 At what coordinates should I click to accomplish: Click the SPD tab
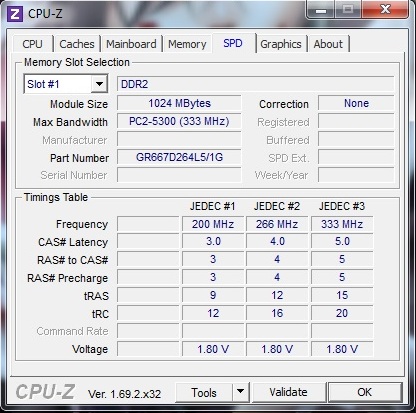[233, 43]
